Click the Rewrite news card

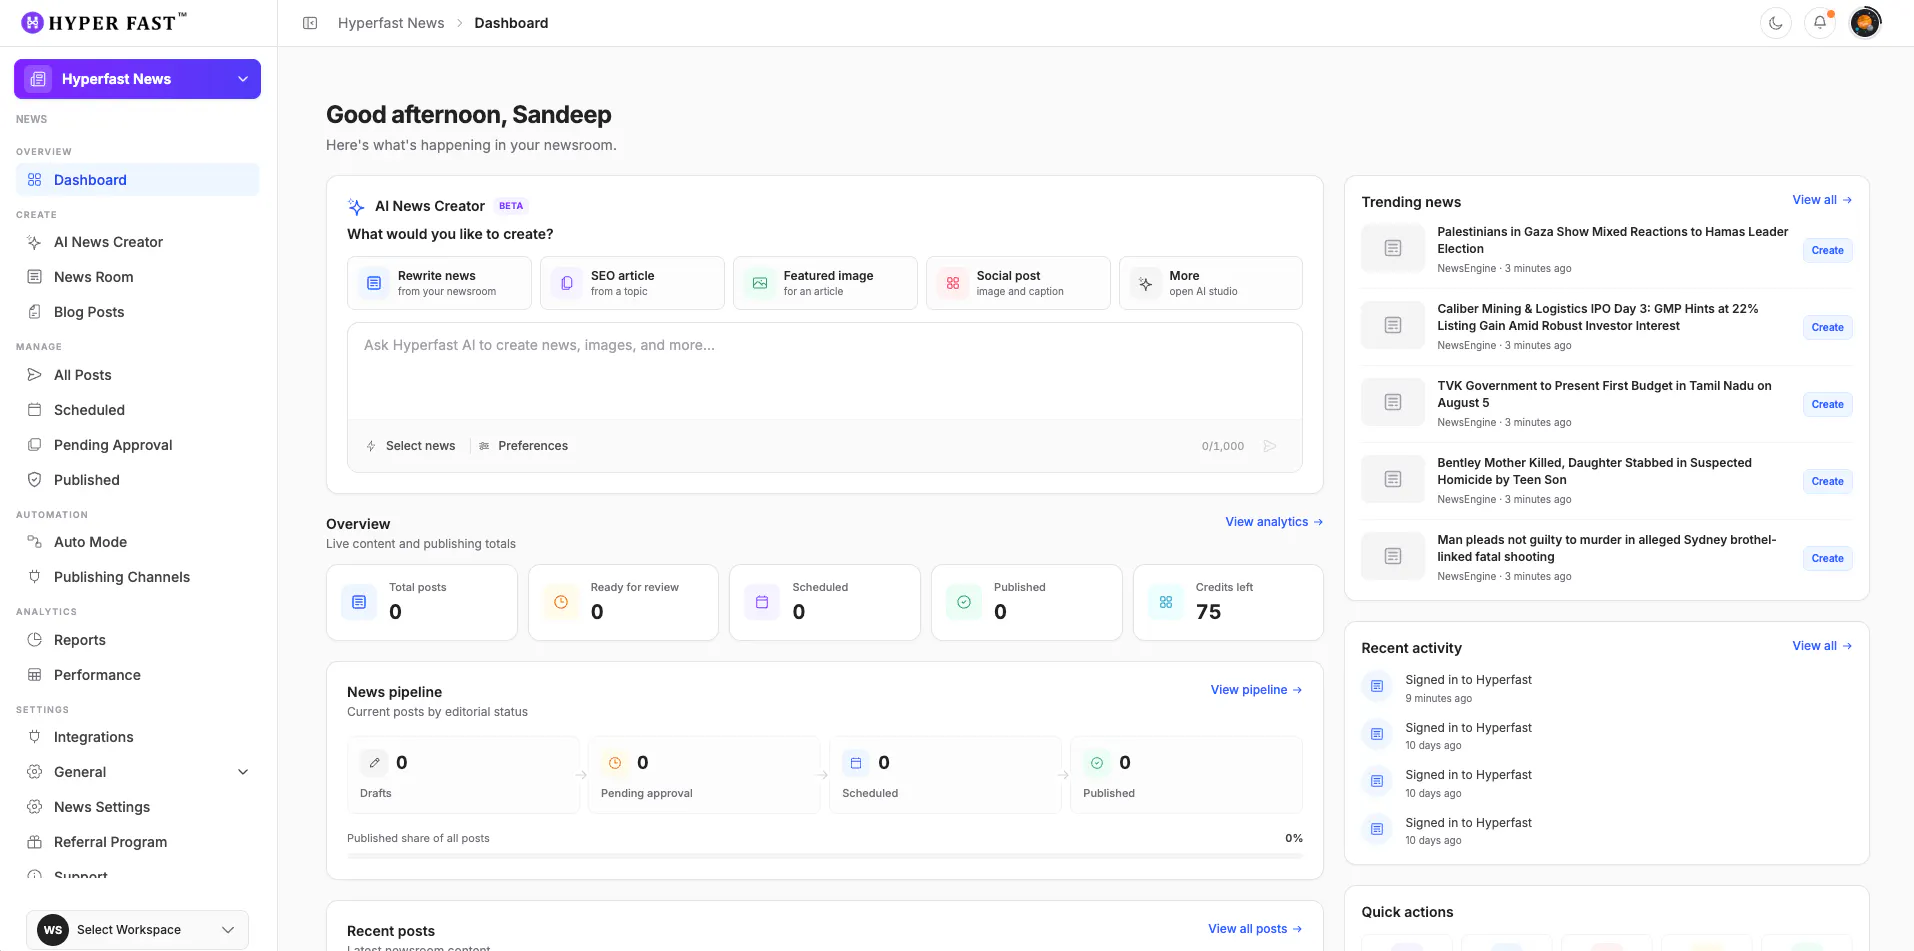coord(439,283)
